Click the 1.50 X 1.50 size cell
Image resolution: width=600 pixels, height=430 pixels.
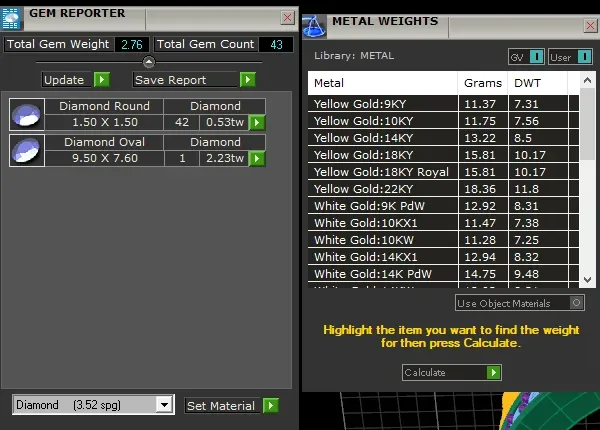pyautogui.click(x=104, y=122)
